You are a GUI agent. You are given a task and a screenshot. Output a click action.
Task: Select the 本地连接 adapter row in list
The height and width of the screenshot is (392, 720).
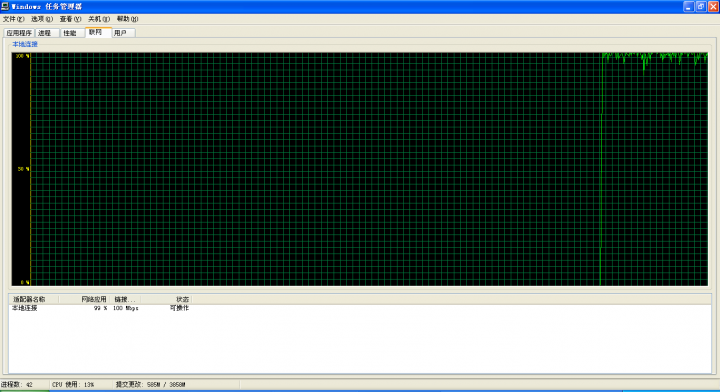(100, 308)
